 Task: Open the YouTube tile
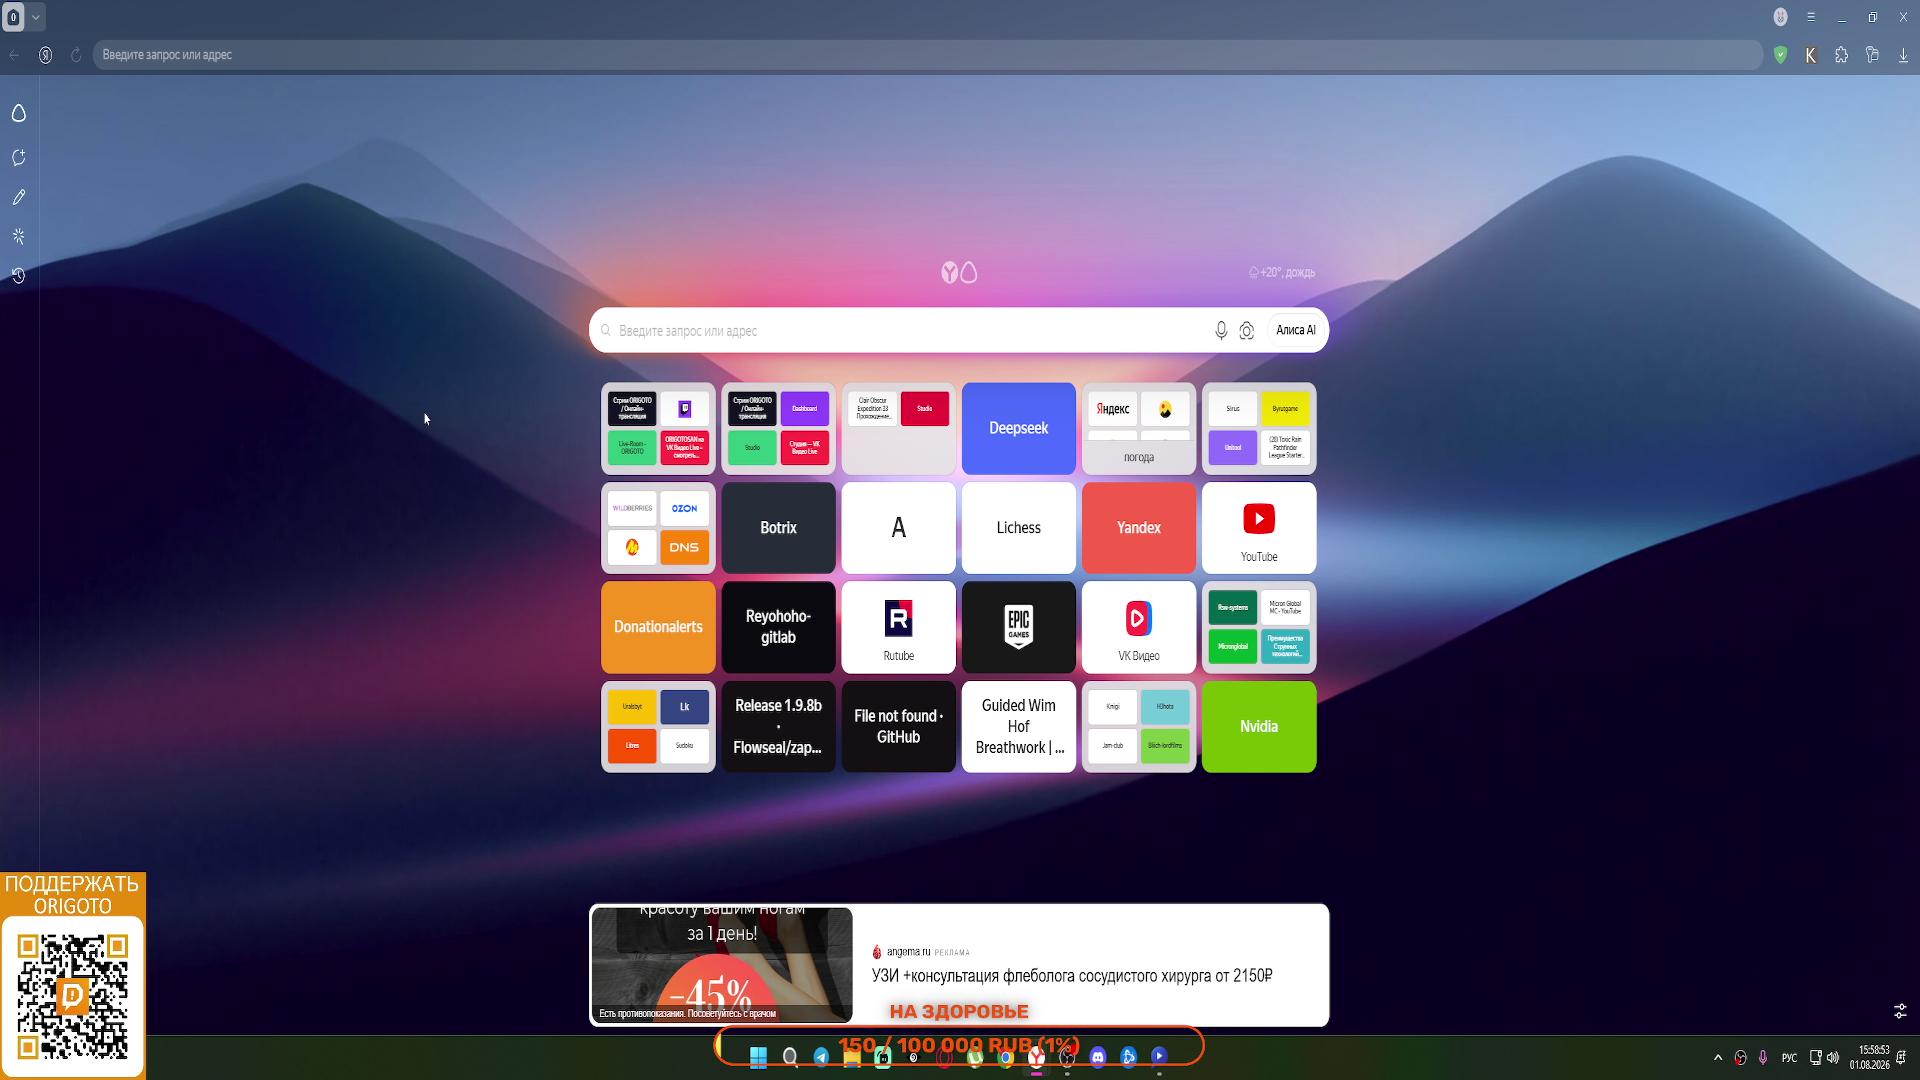[1259, 528]
